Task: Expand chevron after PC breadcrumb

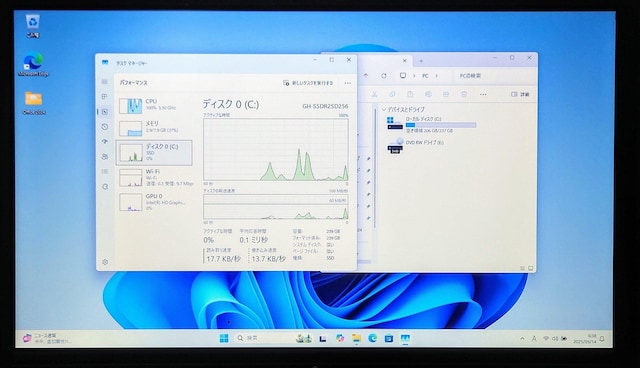Action: pyautogui.click(x=436, y=76)
